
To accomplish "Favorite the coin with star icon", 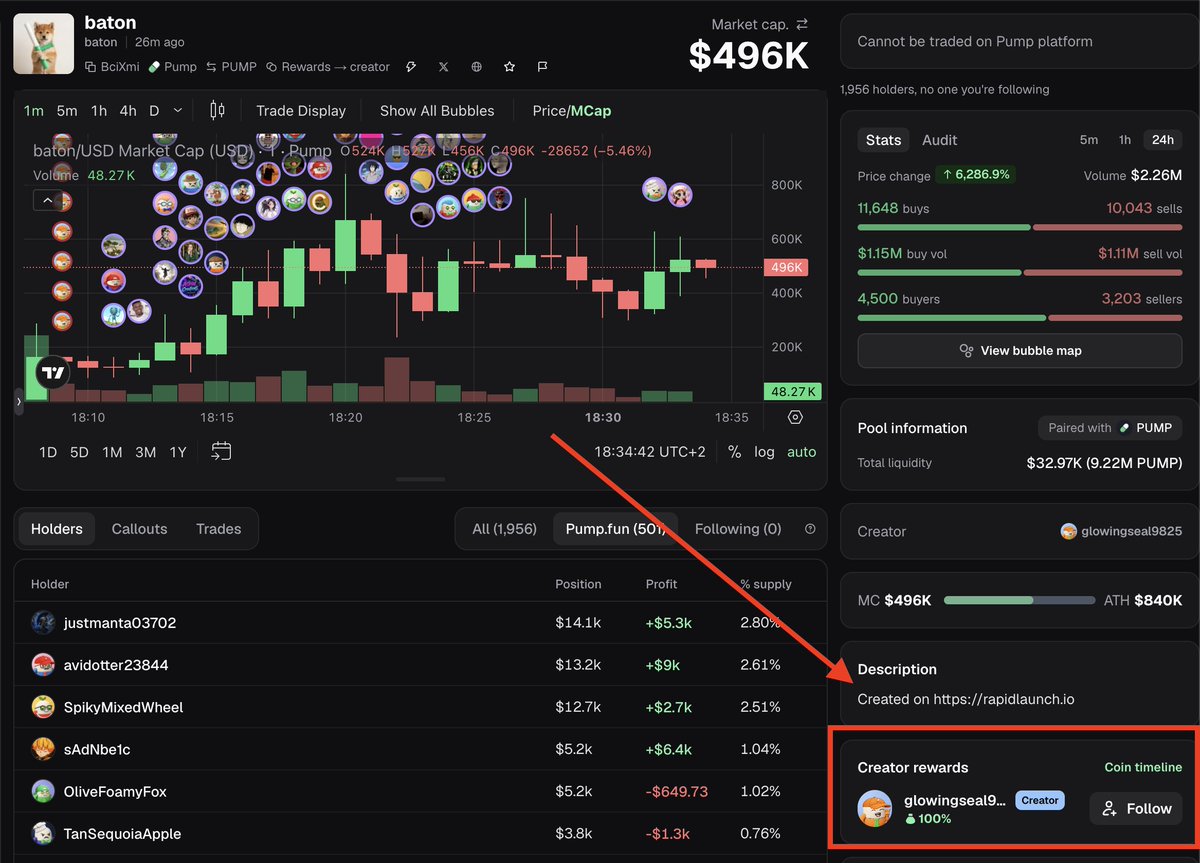I will (x=510, y=67).
